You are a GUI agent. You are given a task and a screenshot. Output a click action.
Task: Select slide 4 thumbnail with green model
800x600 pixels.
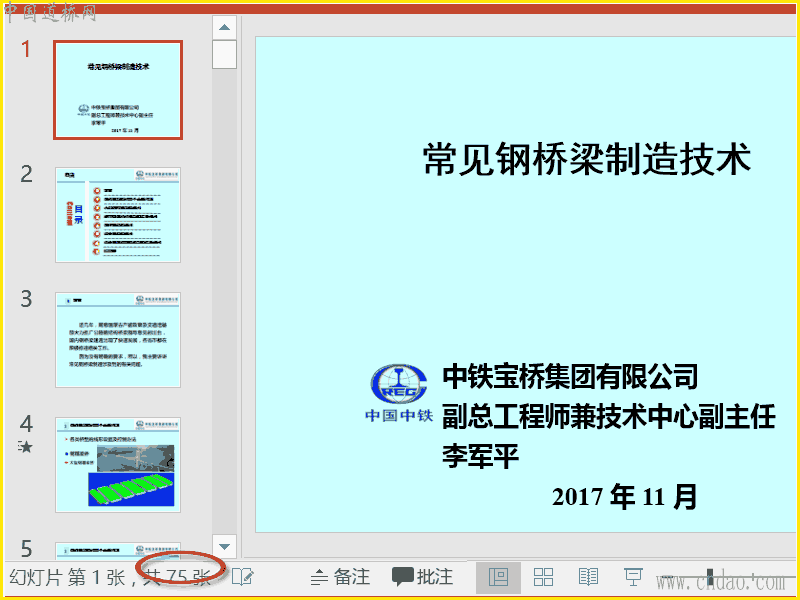(x=118, y=465)
